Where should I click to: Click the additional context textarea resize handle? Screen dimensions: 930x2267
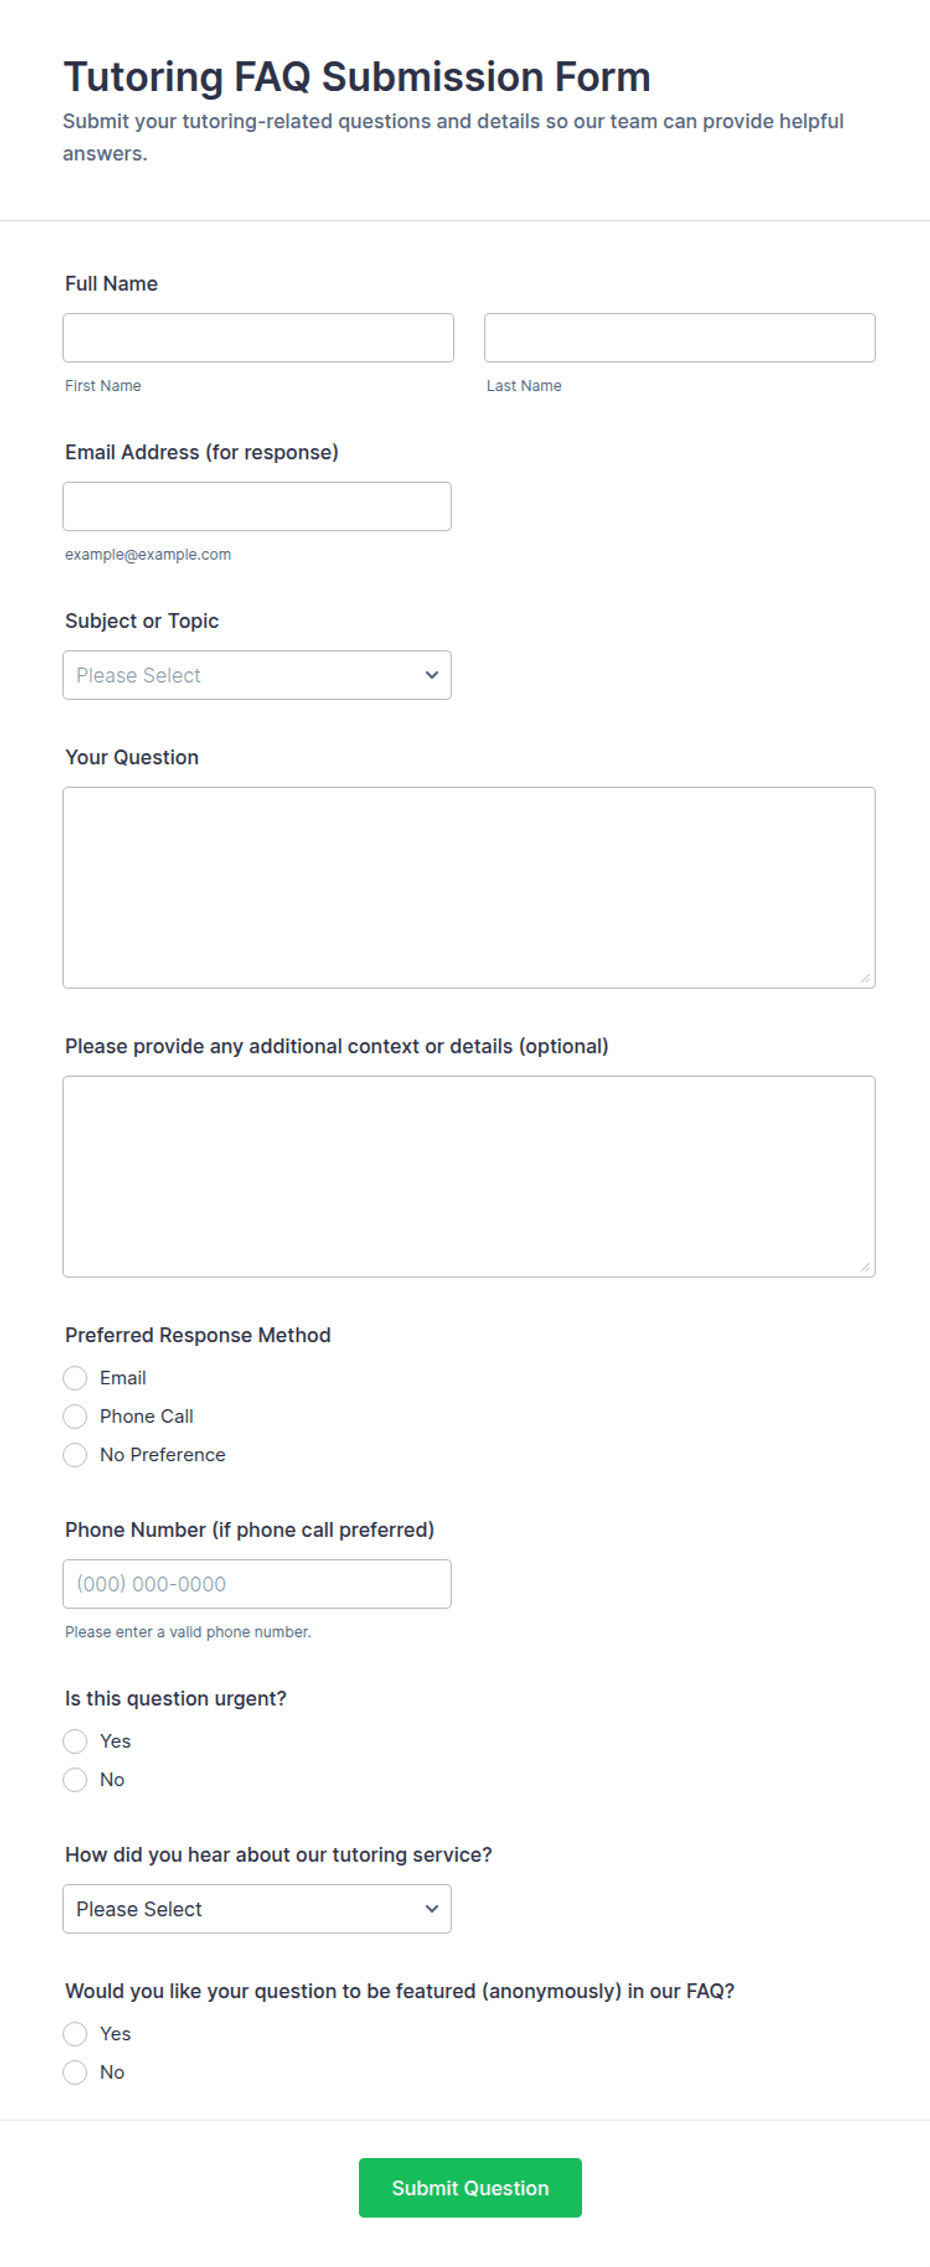[866, 1268]
